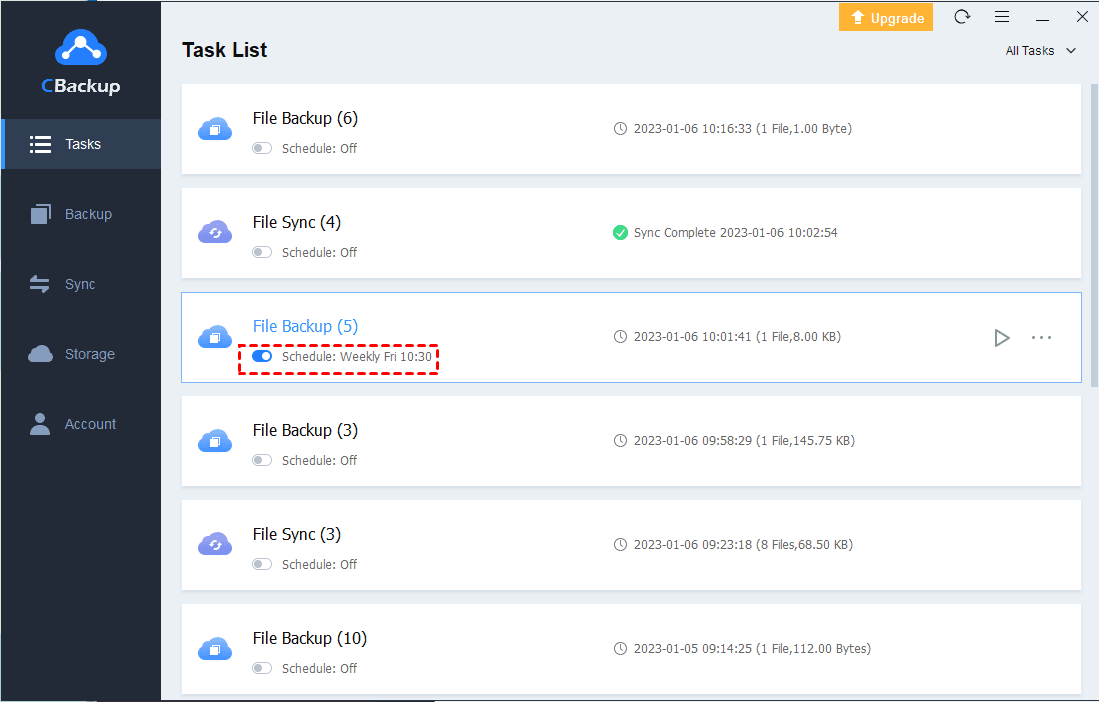Open the Sync section
This screenshot has width=1099, height=702.
(81, 284)
